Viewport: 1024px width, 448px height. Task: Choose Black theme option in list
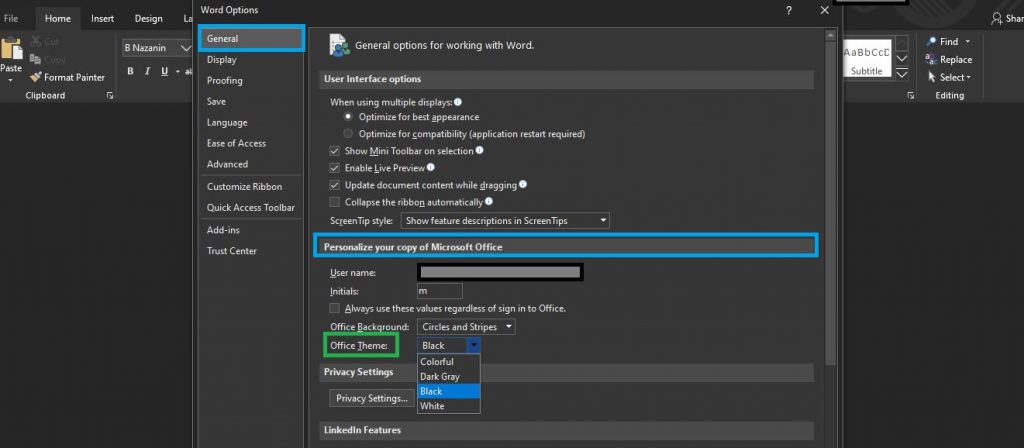449,391
